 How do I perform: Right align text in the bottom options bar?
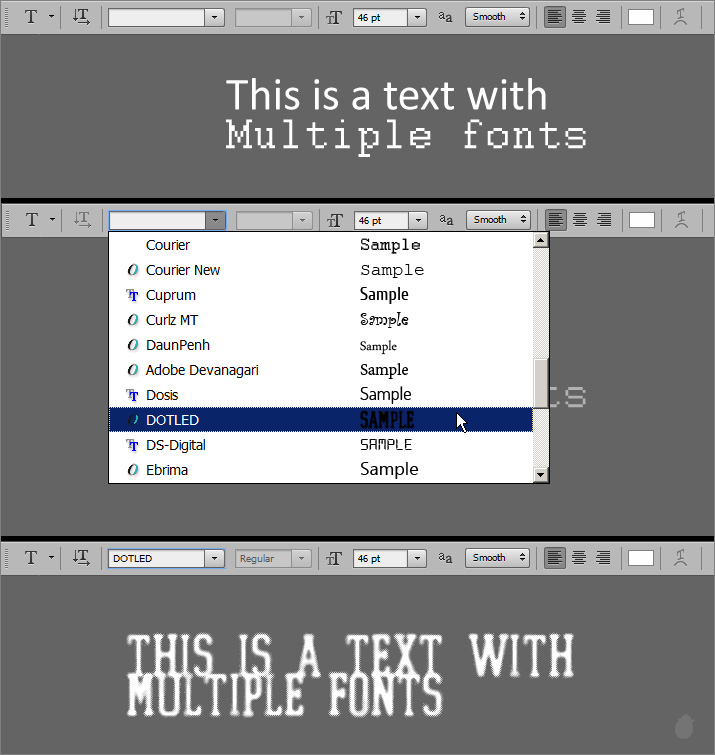coord(603,558)
